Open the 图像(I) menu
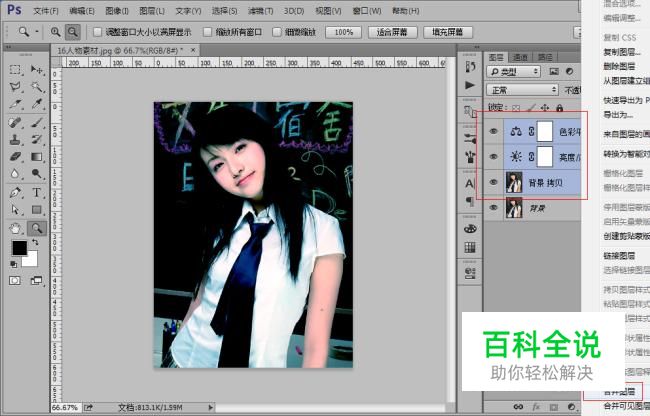The image size is (650, 416). 117,11
